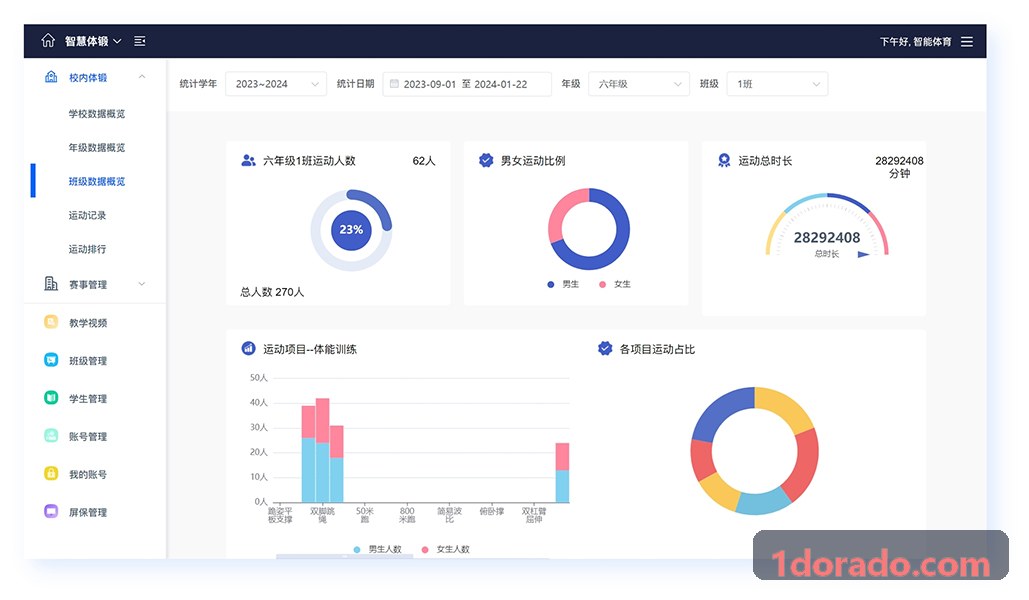Image resolution: width=1029 pixels, height=600 pixels.
Task: Click medal icon beside 运动总时长
Action: point(724,160)
